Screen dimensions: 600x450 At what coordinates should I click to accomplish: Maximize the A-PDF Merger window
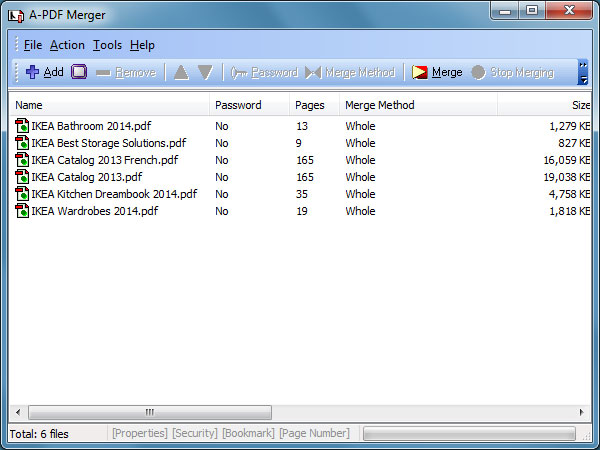[x=532, y=10]
